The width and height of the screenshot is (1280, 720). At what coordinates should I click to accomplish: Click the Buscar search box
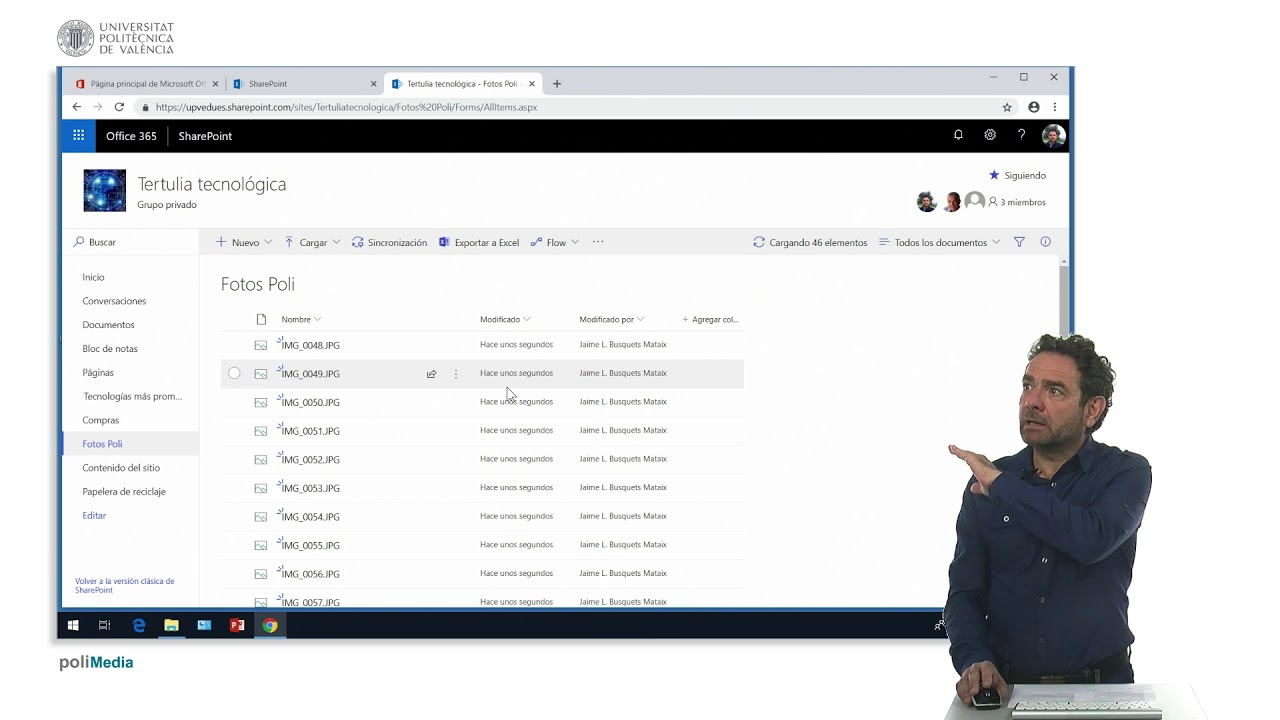132,242
